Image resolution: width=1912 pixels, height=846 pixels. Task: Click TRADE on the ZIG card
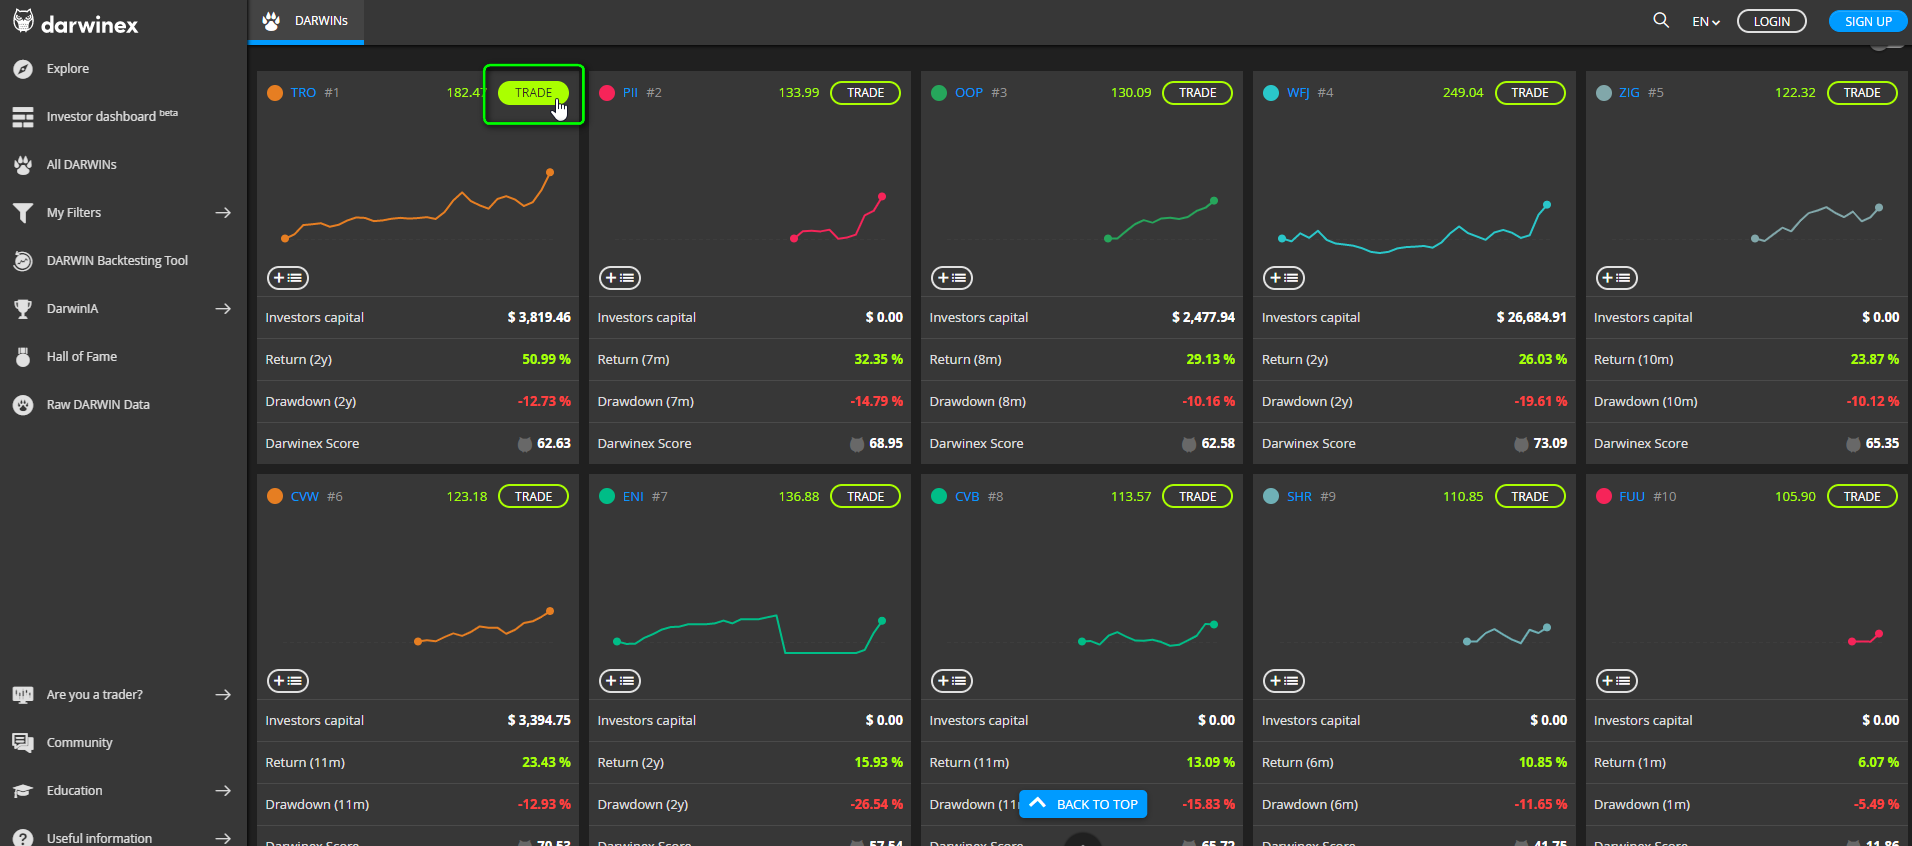click(x=1862, y=93)
